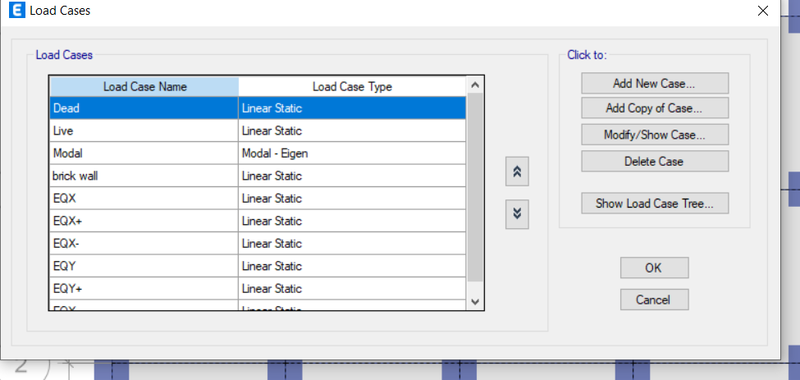Sort by the Load Case Name column header
800x380 pixels.
pyautogui.click(x=144, y=86)
